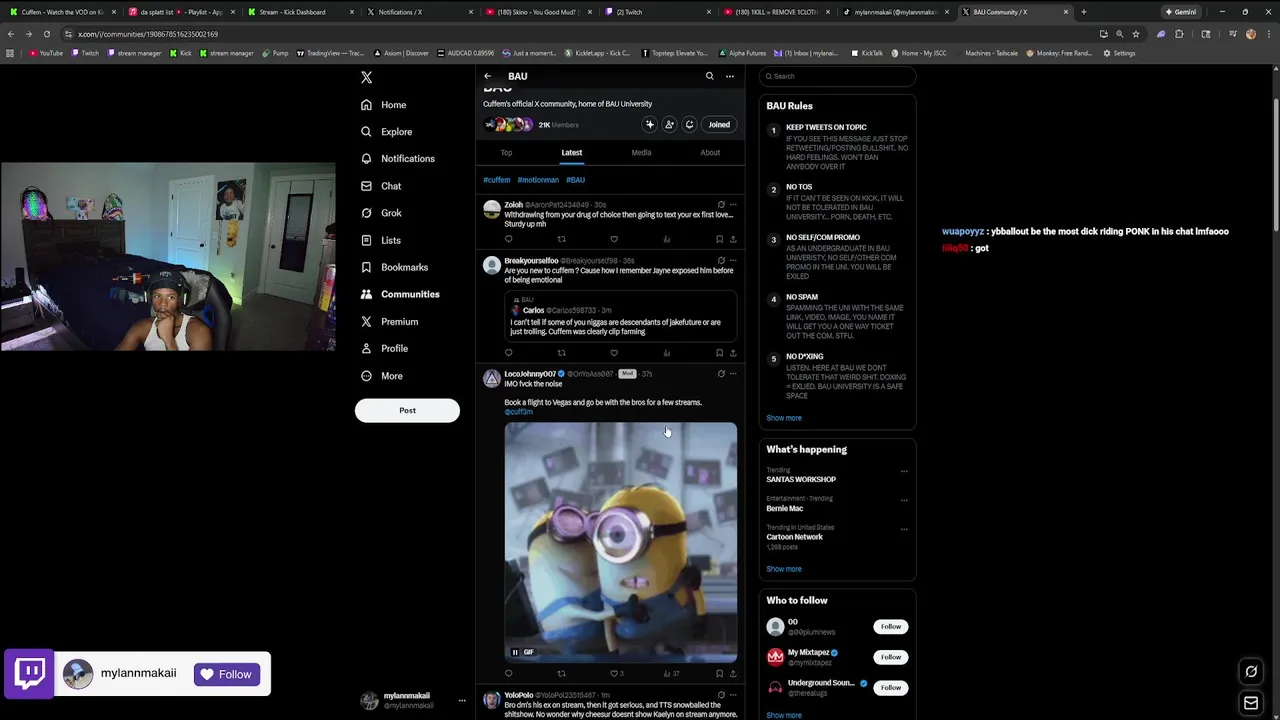Repost LocoJohnny007's minion post
This screenshot has width=1280, height=720.
click(561, 674)
